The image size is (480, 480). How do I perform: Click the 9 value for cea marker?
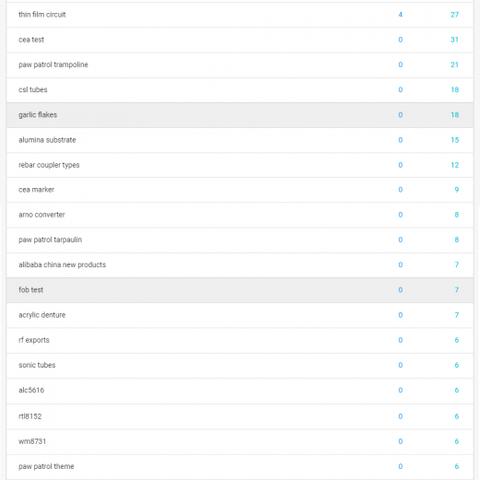pos(457,190)
